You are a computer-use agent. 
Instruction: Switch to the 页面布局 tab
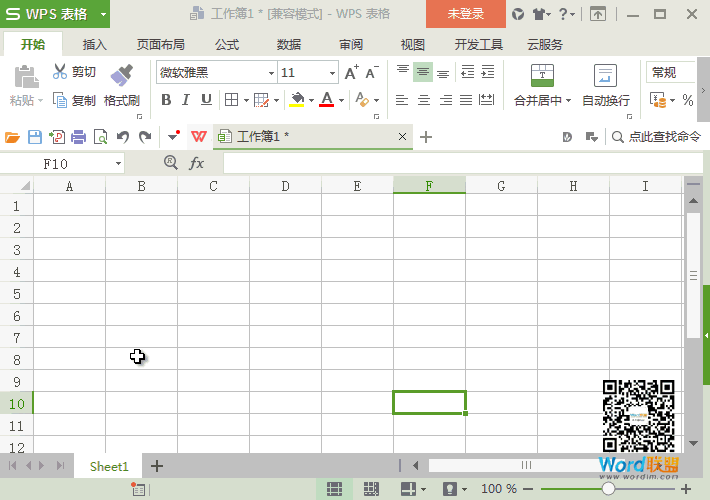pos(161,44)
